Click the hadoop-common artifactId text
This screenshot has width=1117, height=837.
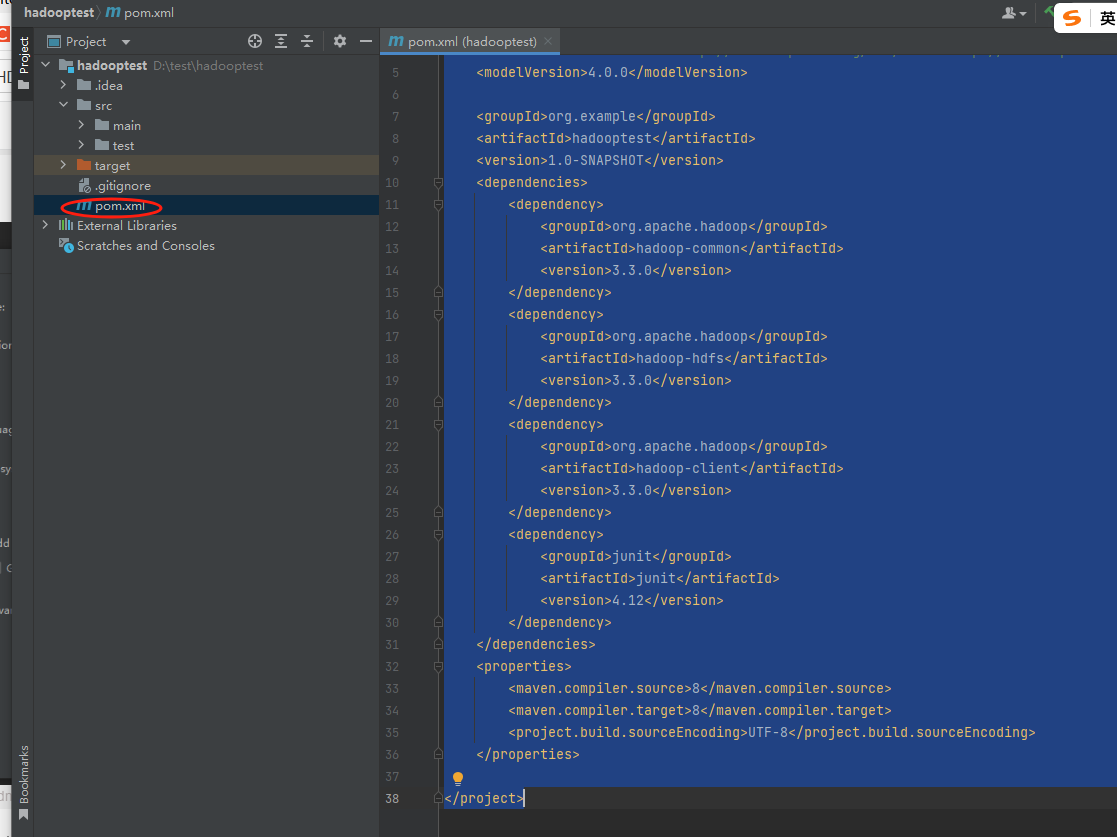[687, 249]
